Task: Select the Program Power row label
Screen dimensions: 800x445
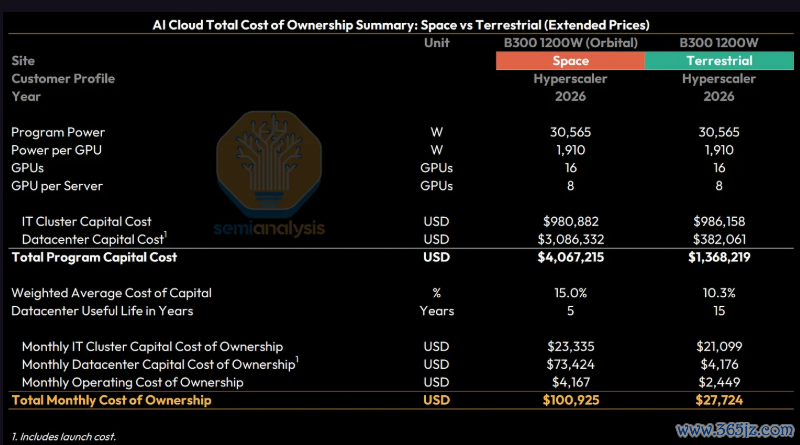Action: [58, 132]
